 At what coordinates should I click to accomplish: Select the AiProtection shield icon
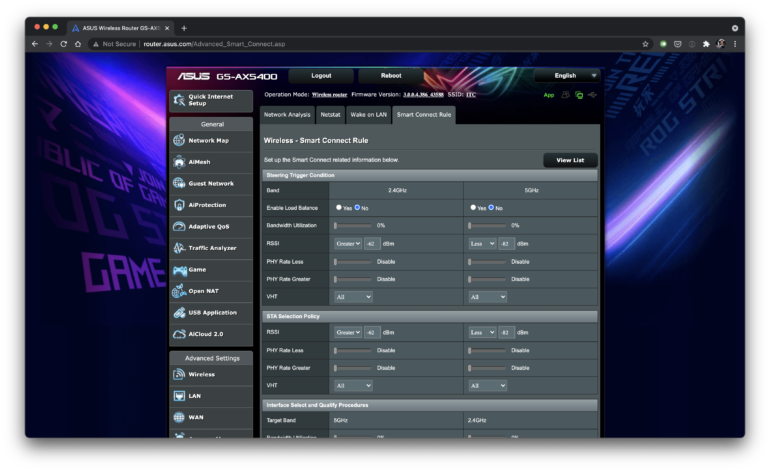tap(180, 205)
